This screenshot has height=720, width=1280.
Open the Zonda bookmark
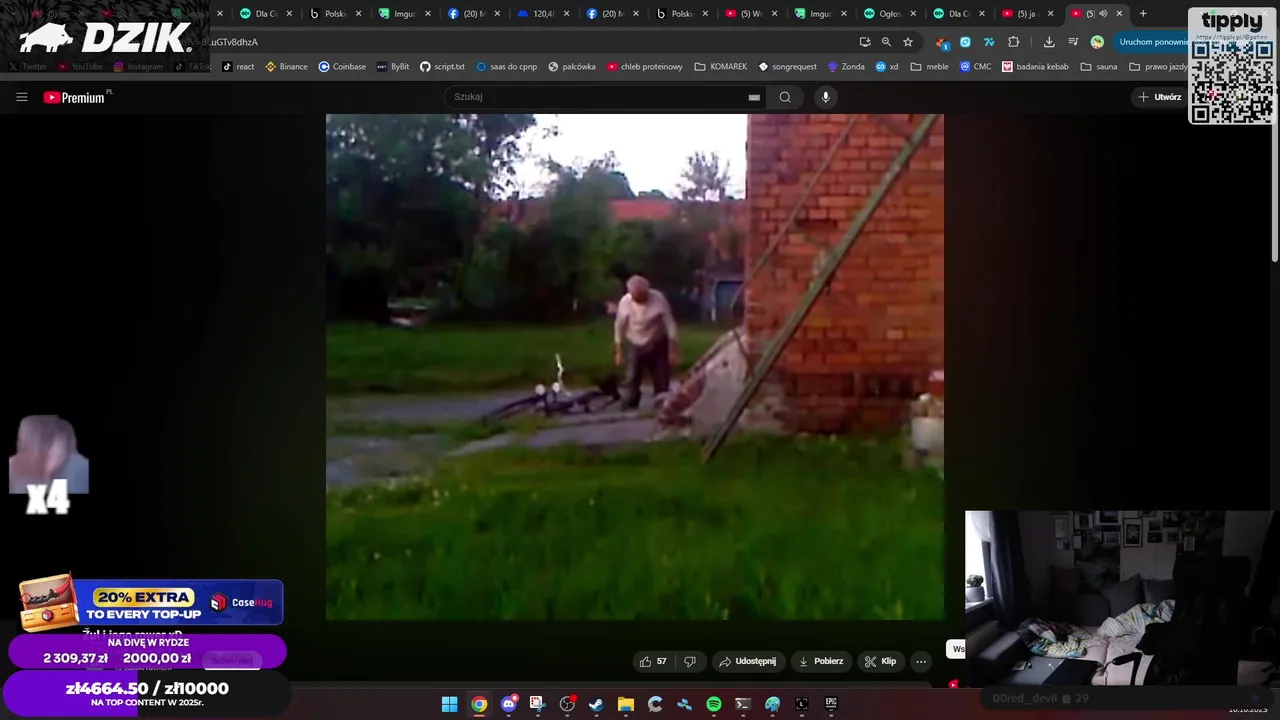click(x=846, y=67)
